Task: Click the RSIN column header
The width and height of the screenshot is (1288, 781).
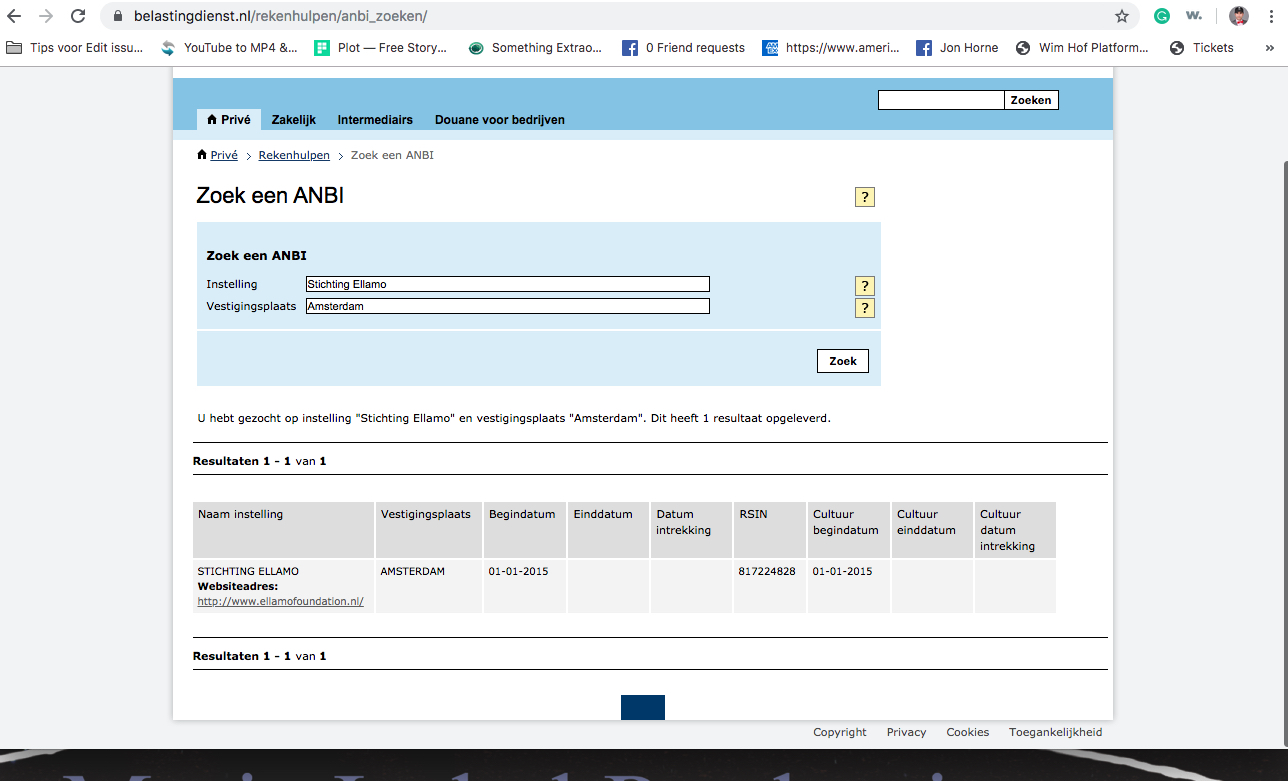Action: (770, 530)
